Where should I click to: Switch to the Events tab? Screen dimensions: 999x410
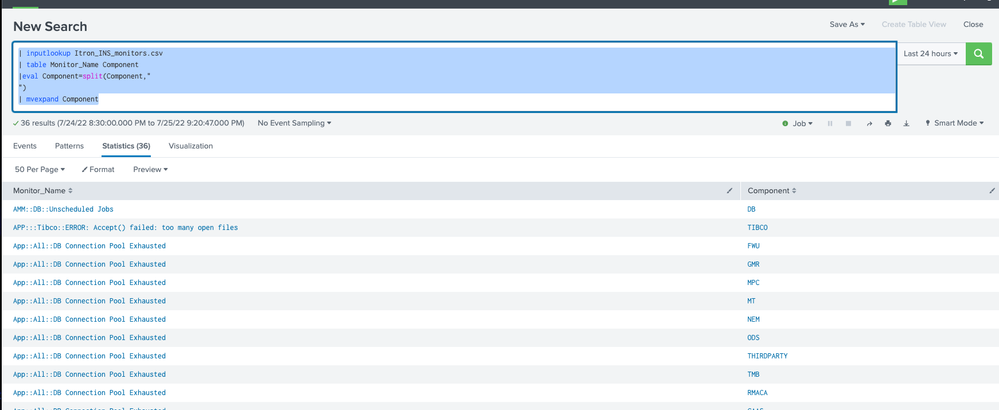tap(25, 146)
